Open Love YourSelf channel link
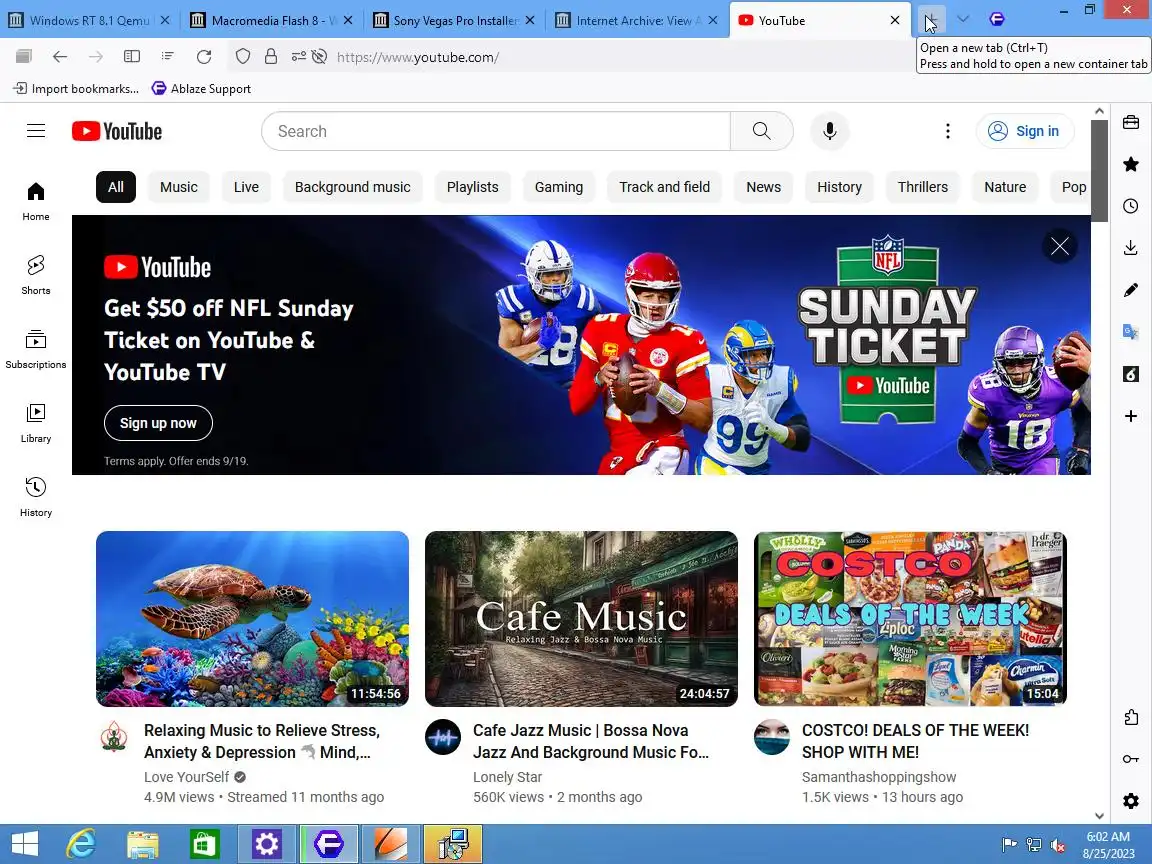This screenshot has height=864, width=1152. 187,777
